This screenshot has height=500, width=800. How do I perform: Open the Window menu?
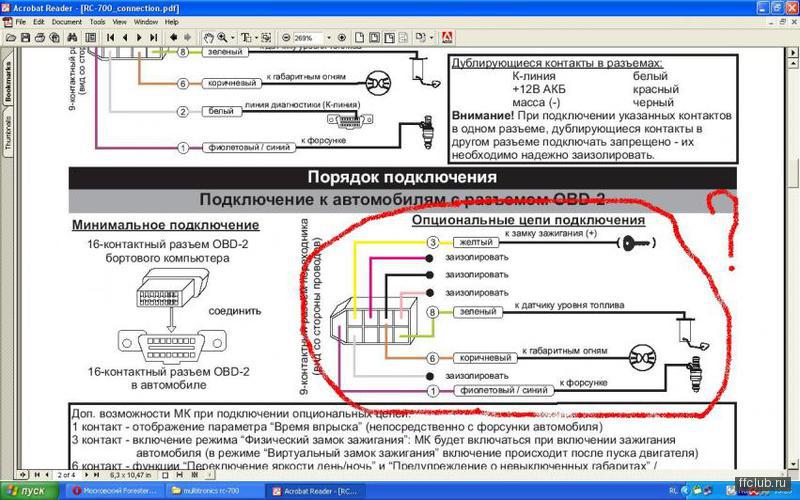click(146, 22)
